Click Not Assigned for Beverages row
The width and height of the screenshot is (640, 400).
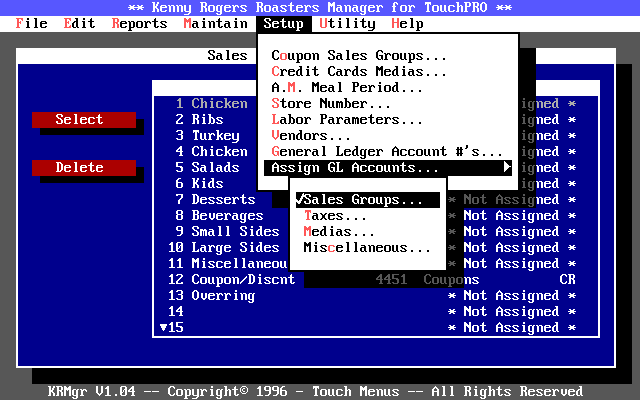point(512,216)
